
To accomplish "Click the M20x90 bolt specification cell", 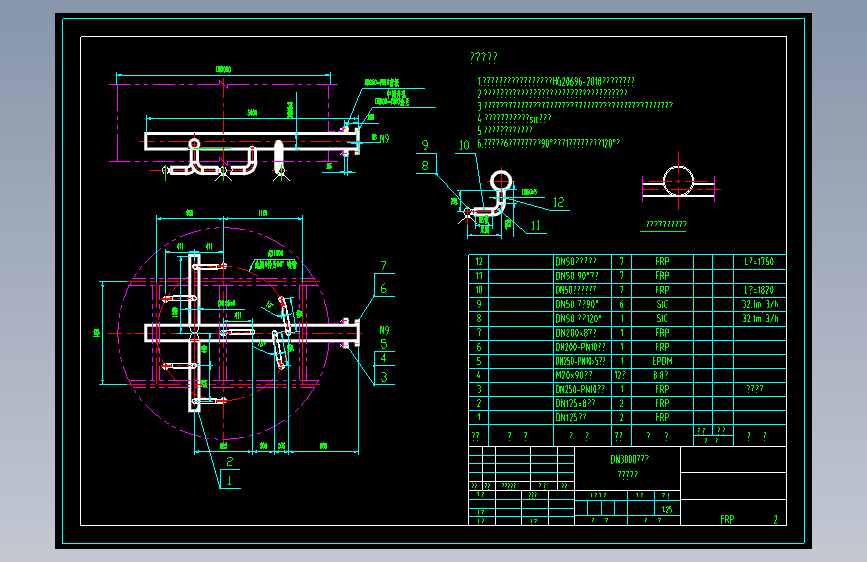I will [574, 375].
